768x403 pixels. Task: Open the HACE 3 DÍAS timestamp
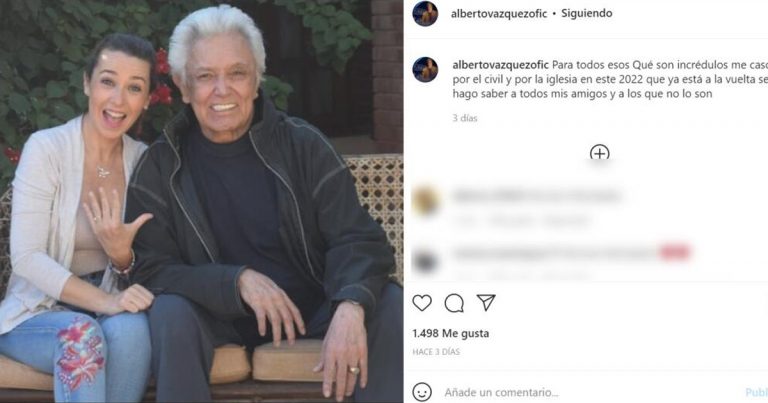tap(436, 352)
